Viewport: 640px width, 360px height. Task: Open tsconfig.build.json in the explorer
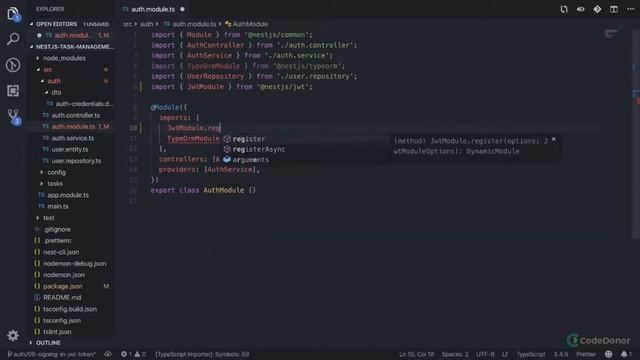70,309
